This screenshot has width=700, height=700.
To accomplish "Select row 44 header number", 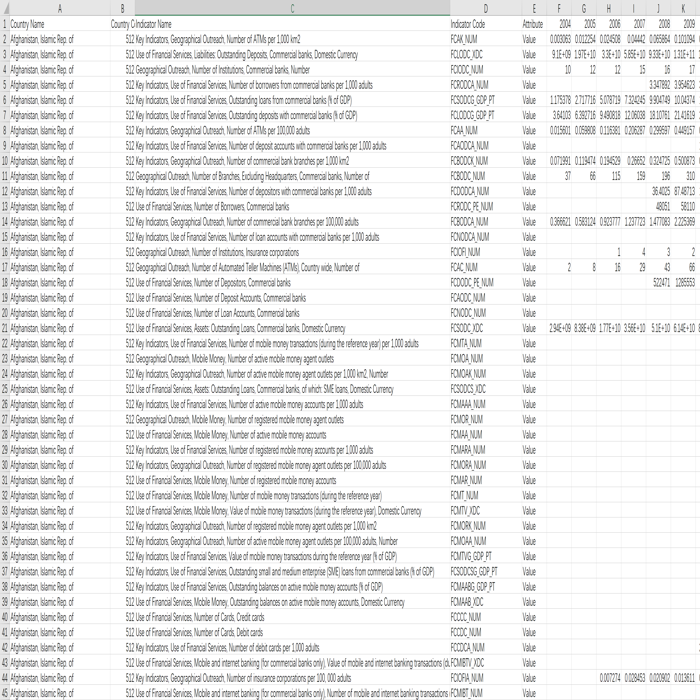I will 4,678.
